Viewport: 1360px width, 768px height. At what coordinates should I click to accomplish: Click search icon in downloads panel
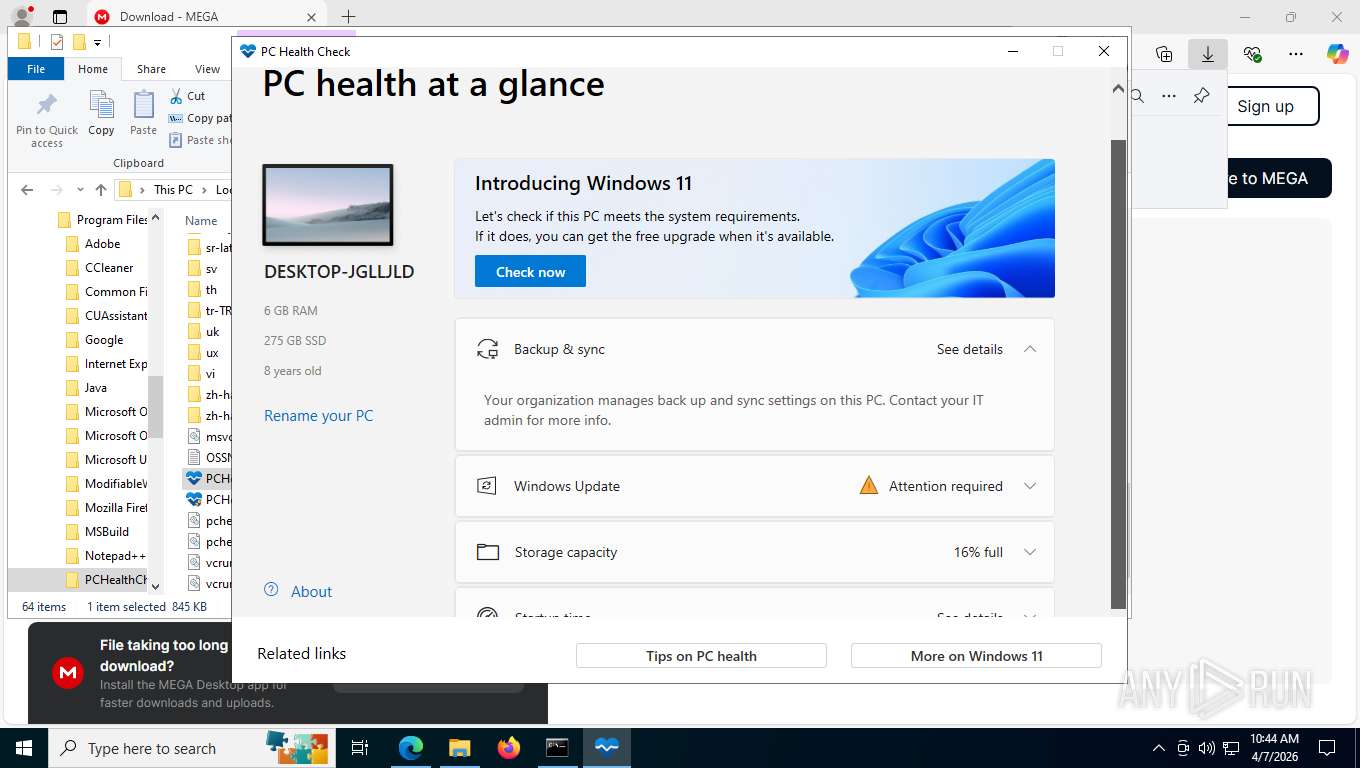(x=1137, y=96)
